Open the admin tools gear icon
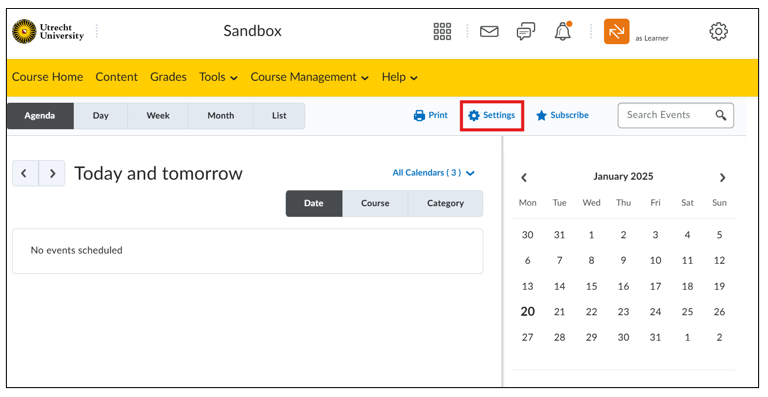This screenshot has width=768, height=397. pyautogui.click(x=719, y=31)
